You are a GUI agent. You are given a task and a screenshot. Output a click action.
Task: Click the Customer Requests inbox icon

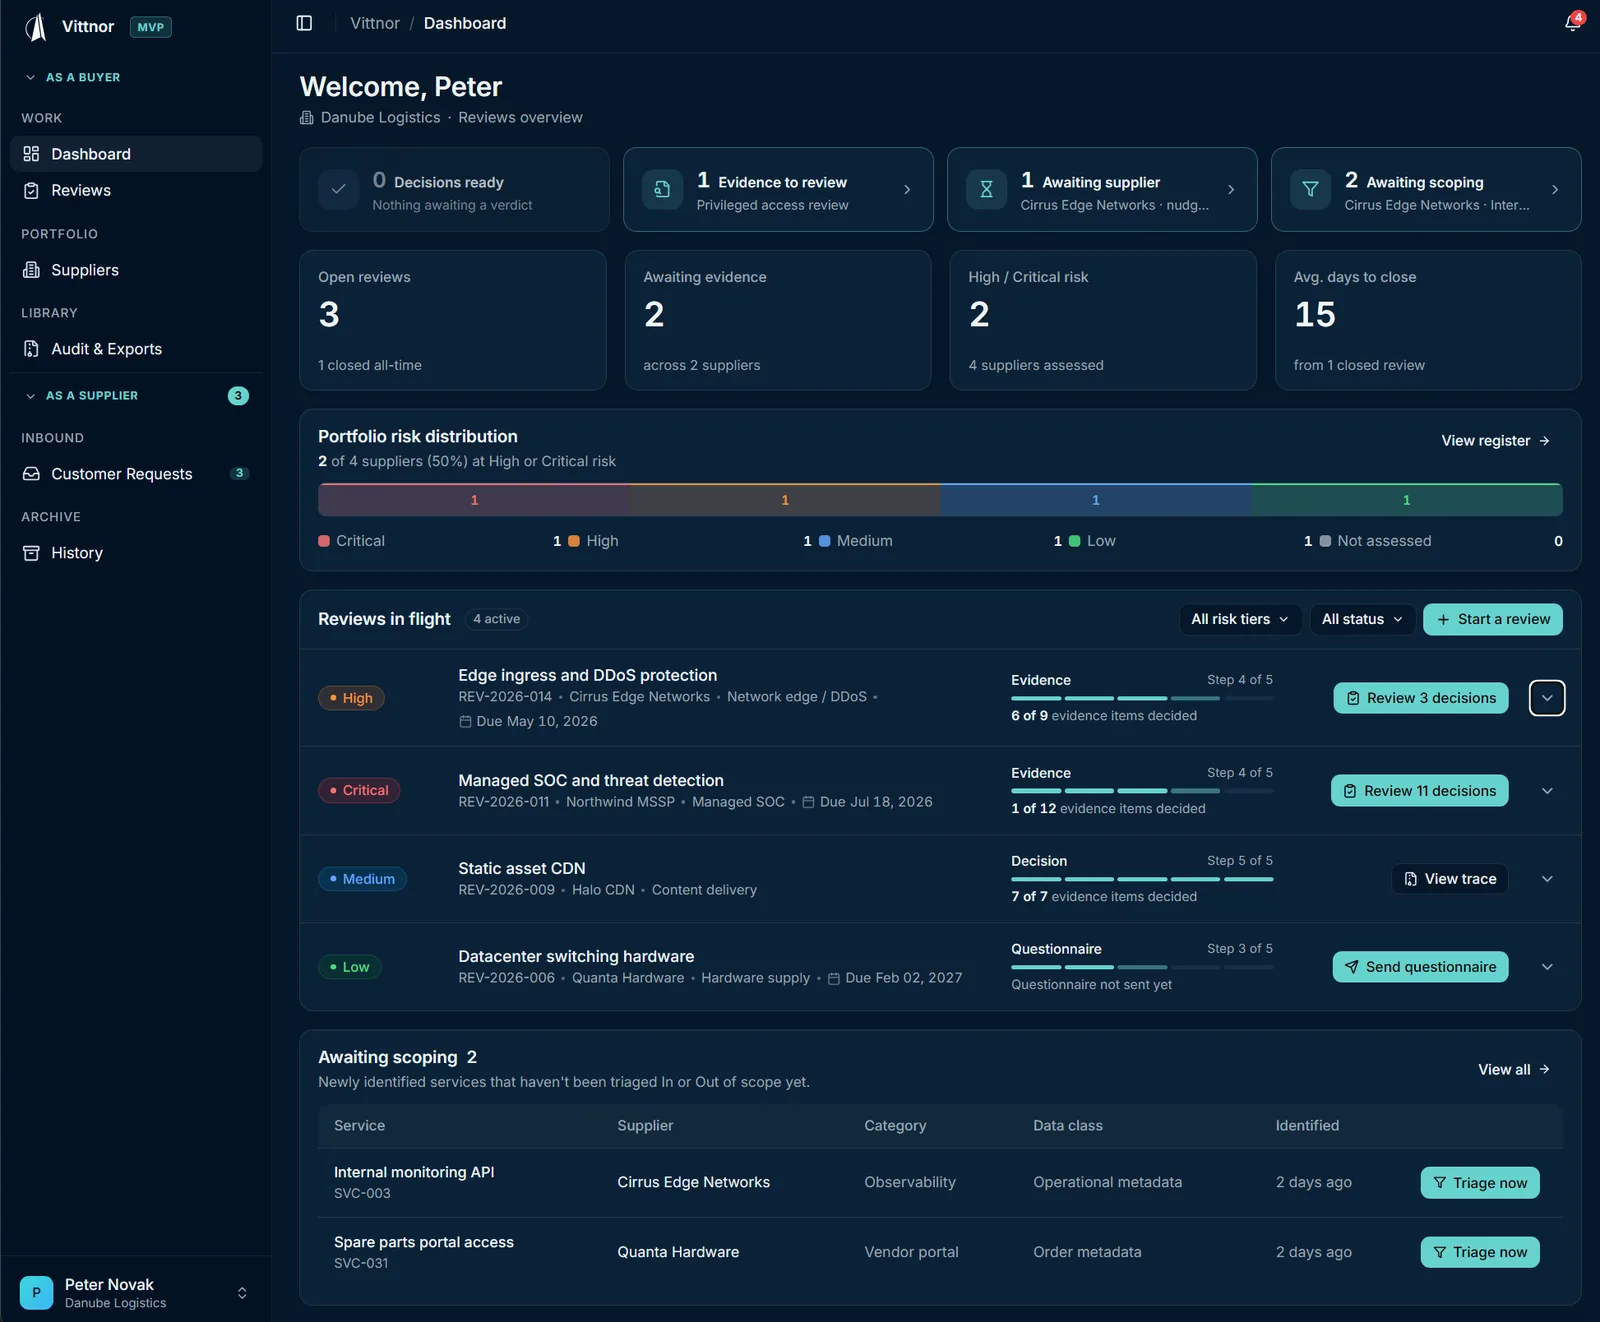tap(31, 474)
